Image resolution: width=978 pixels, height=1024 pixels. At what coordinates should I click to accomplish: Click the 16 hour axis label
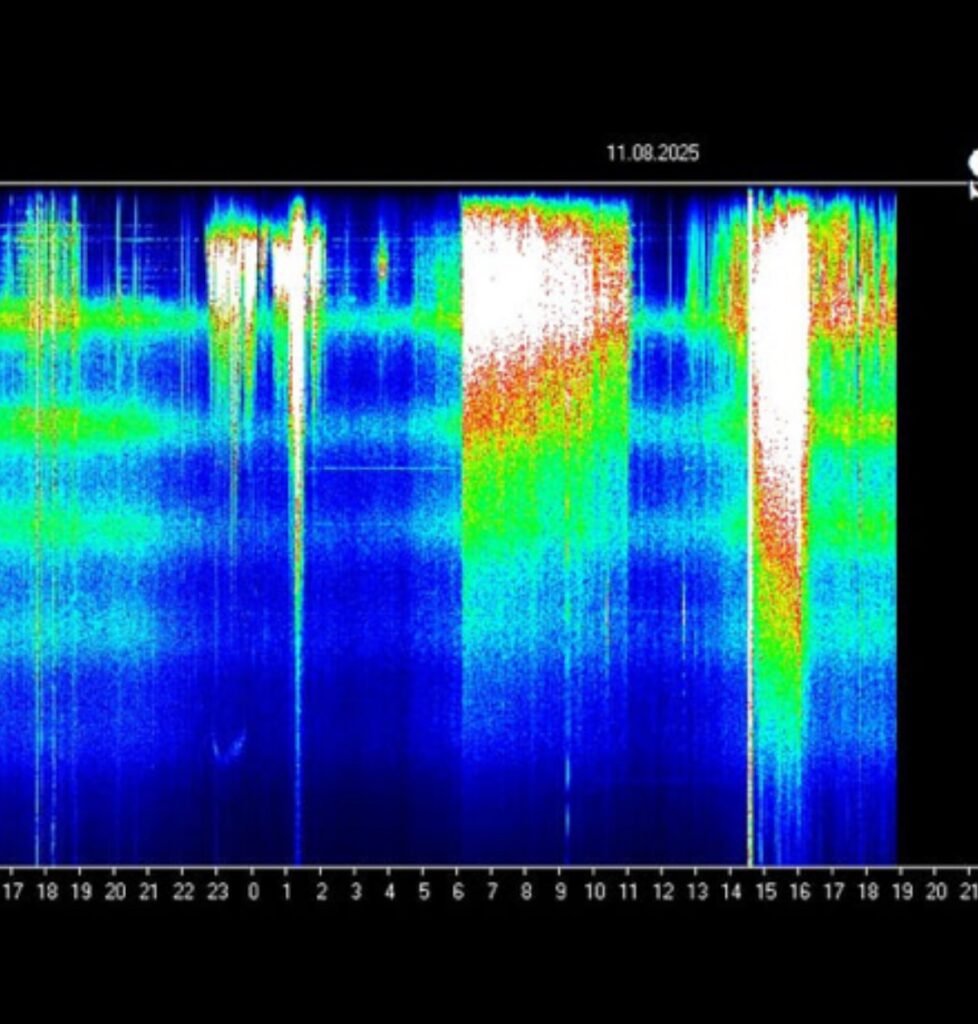(x=800, y=891)
